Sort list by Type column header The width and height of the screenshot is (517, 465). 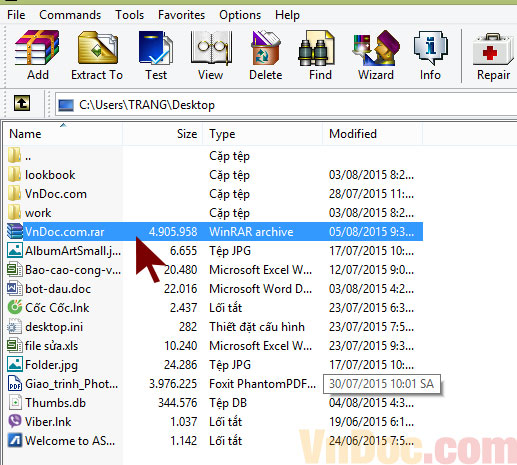coord(262,134)
